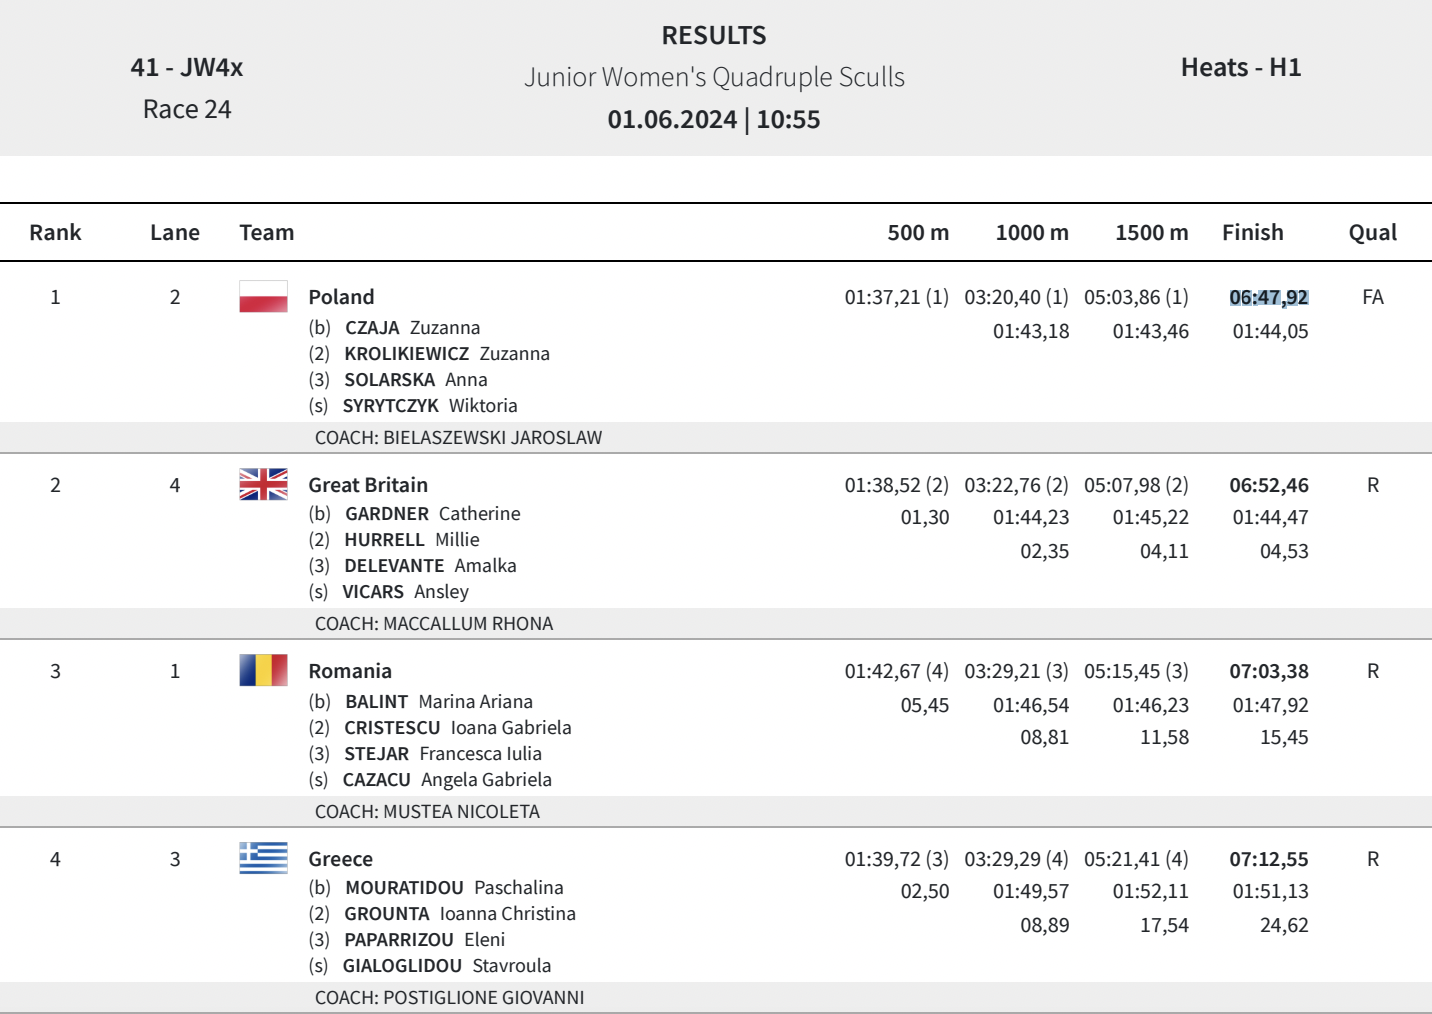Click the Rank column header
The width and height of the screenshot is (1432, 1014).
(55, 233)
